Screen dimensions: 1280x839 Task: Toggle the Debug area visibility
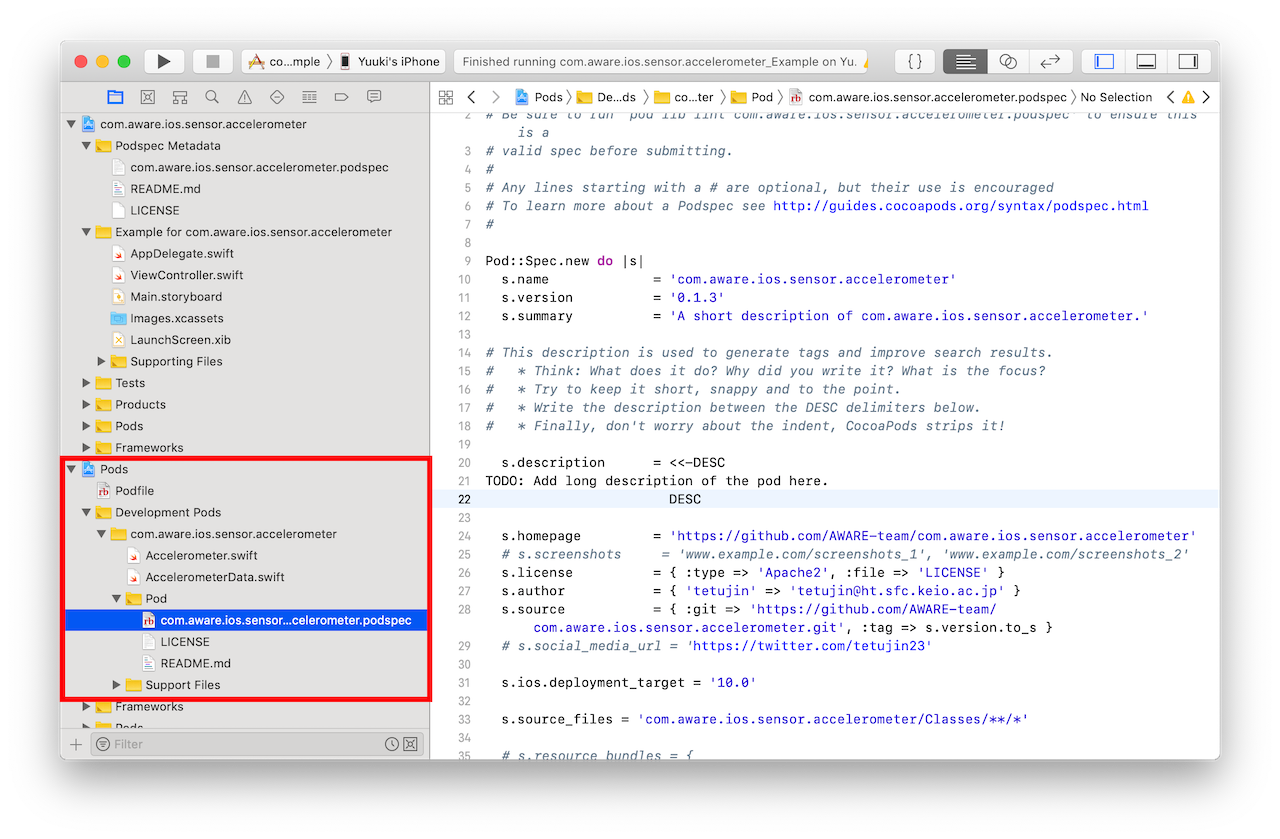pos(1146,62)
